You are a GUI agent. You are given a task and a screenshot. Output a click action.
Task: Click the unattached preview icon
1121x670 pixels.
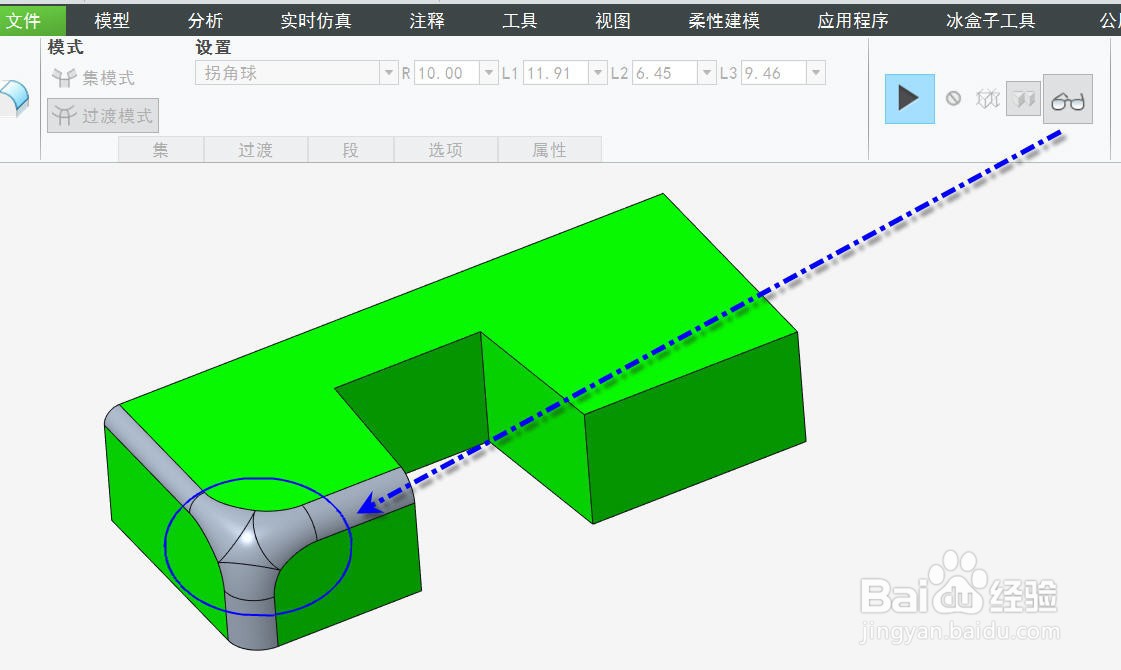[x=987, y=99]
